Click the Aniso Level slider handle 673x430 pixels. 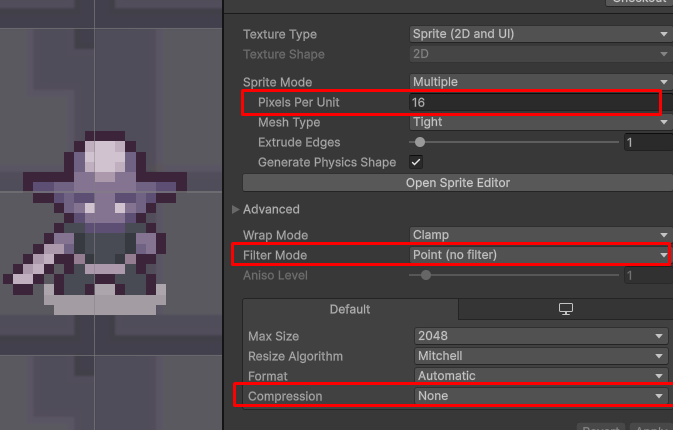pyautogui.click(x=426, y=275)
